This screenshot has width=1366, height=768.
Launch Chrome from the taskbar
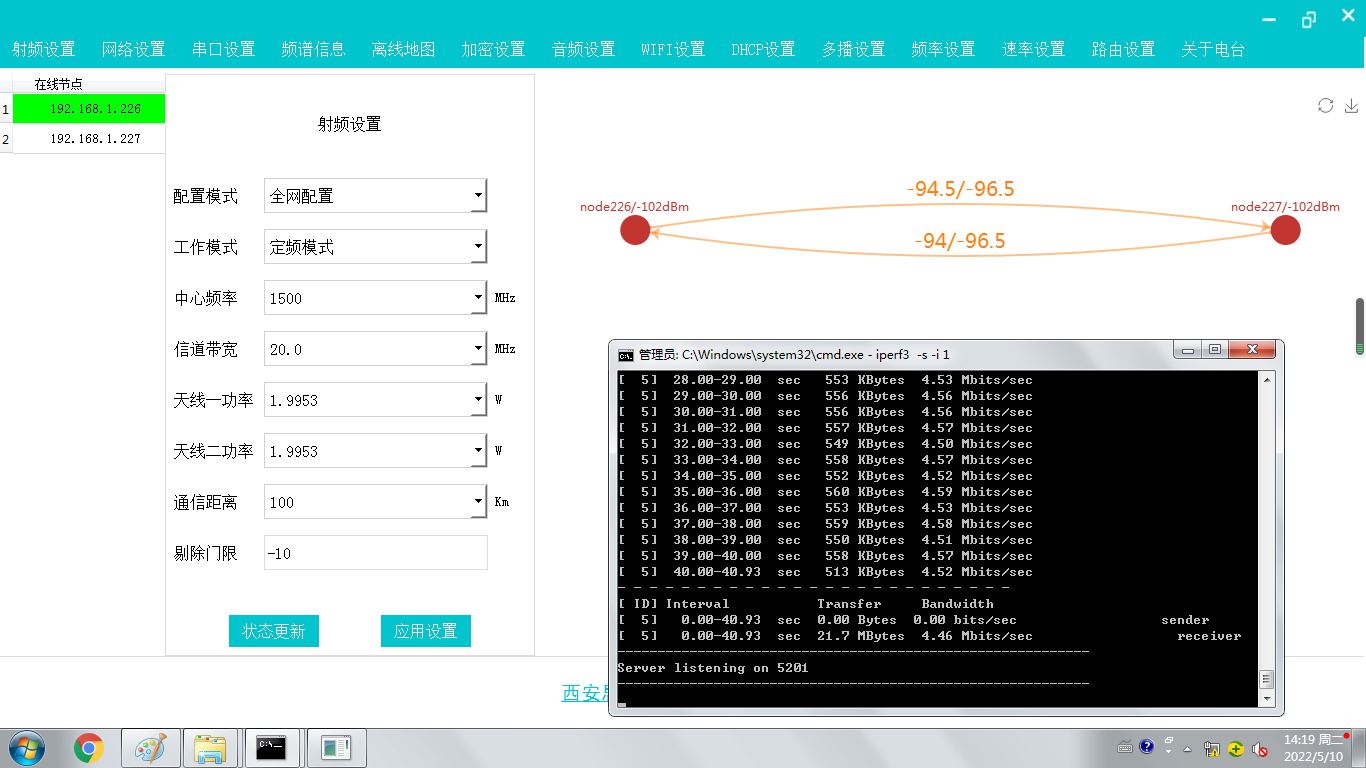[89, 748]
